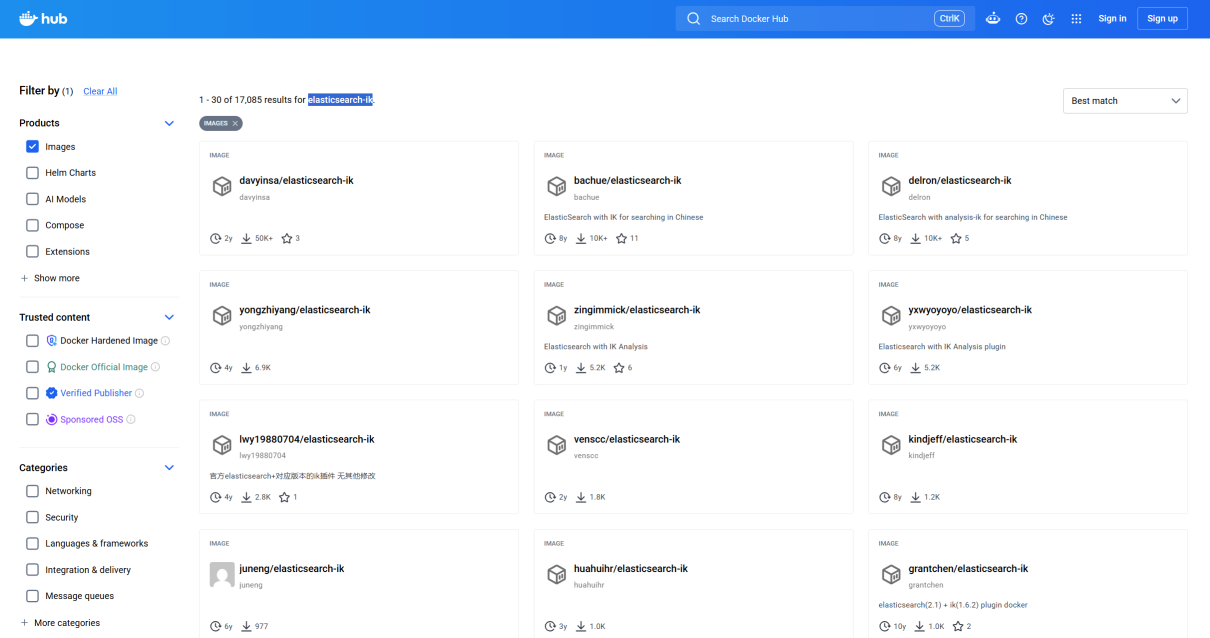Click the clock icon on delron card
This screenshot has height=638, width=1210.
[x=885, y=239]
